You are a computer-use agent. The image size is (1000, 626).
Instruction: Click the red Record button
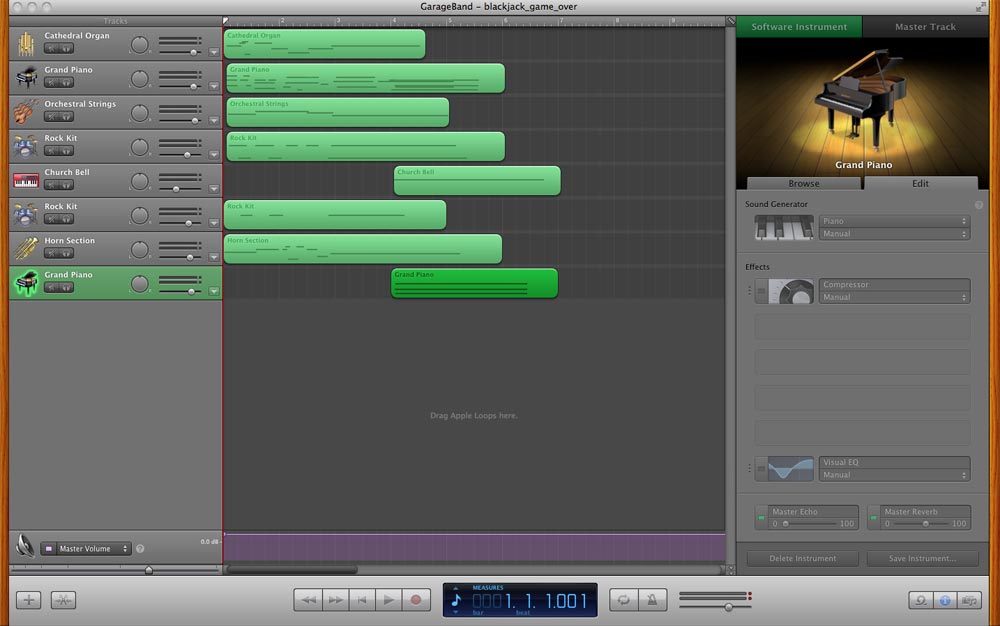tap(416, 600)
